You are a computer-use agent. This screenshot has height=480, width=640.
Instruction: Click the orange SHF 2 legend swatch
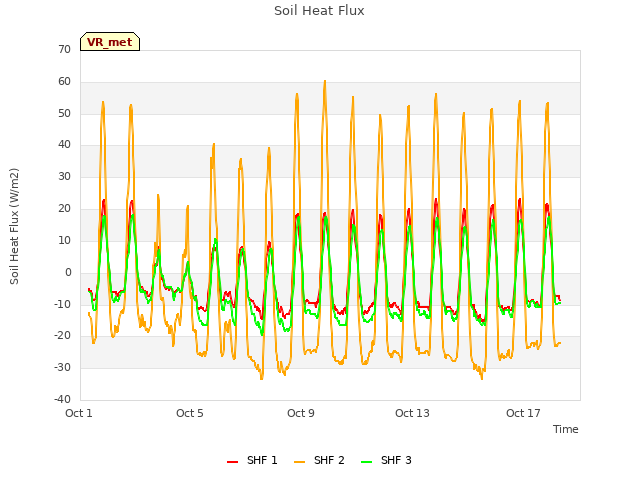[x=299, y=462]
